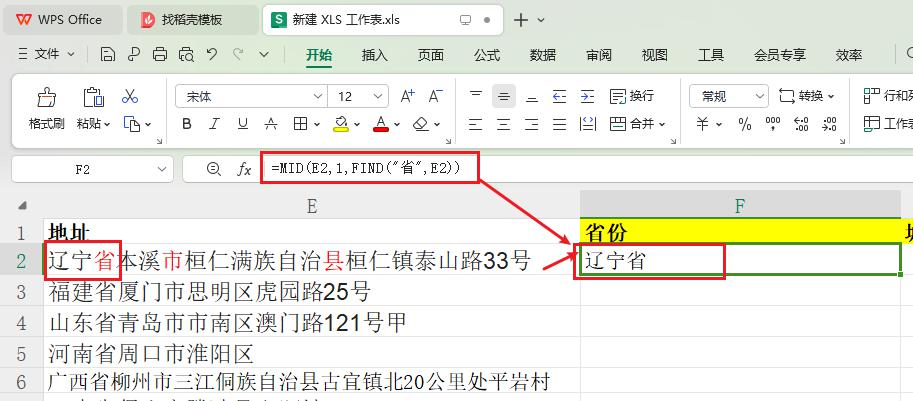This screenshot has height=401, width=913.
Task: Toggle Bold formatting
Action: tap(187, 124)
